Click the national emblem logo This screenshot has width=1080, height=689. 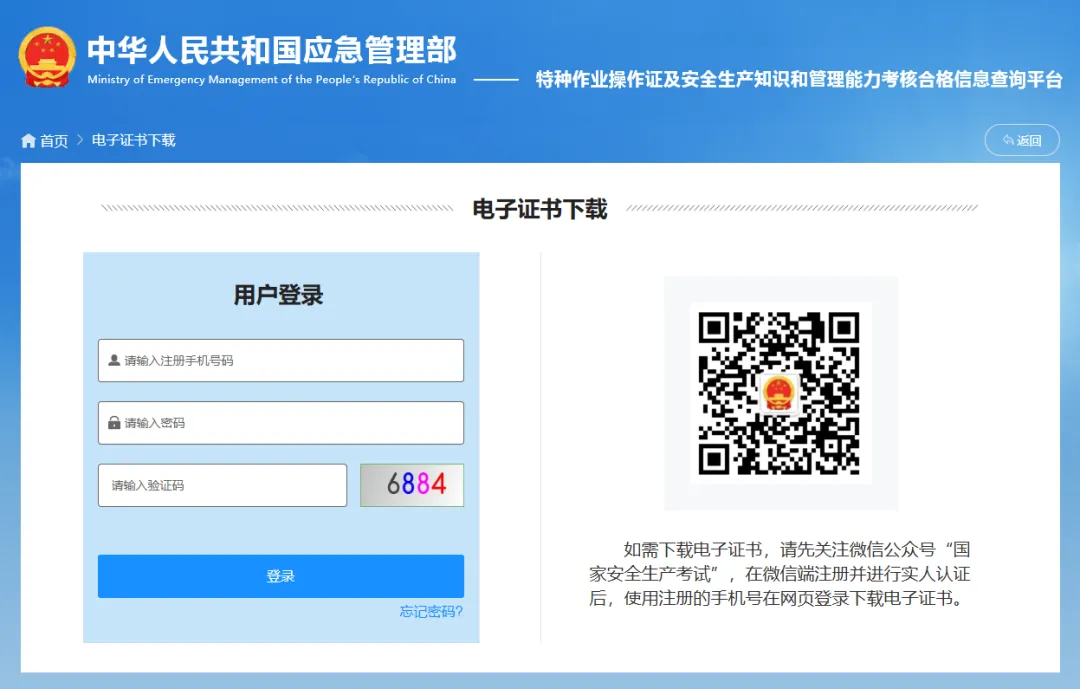[47, 57]
